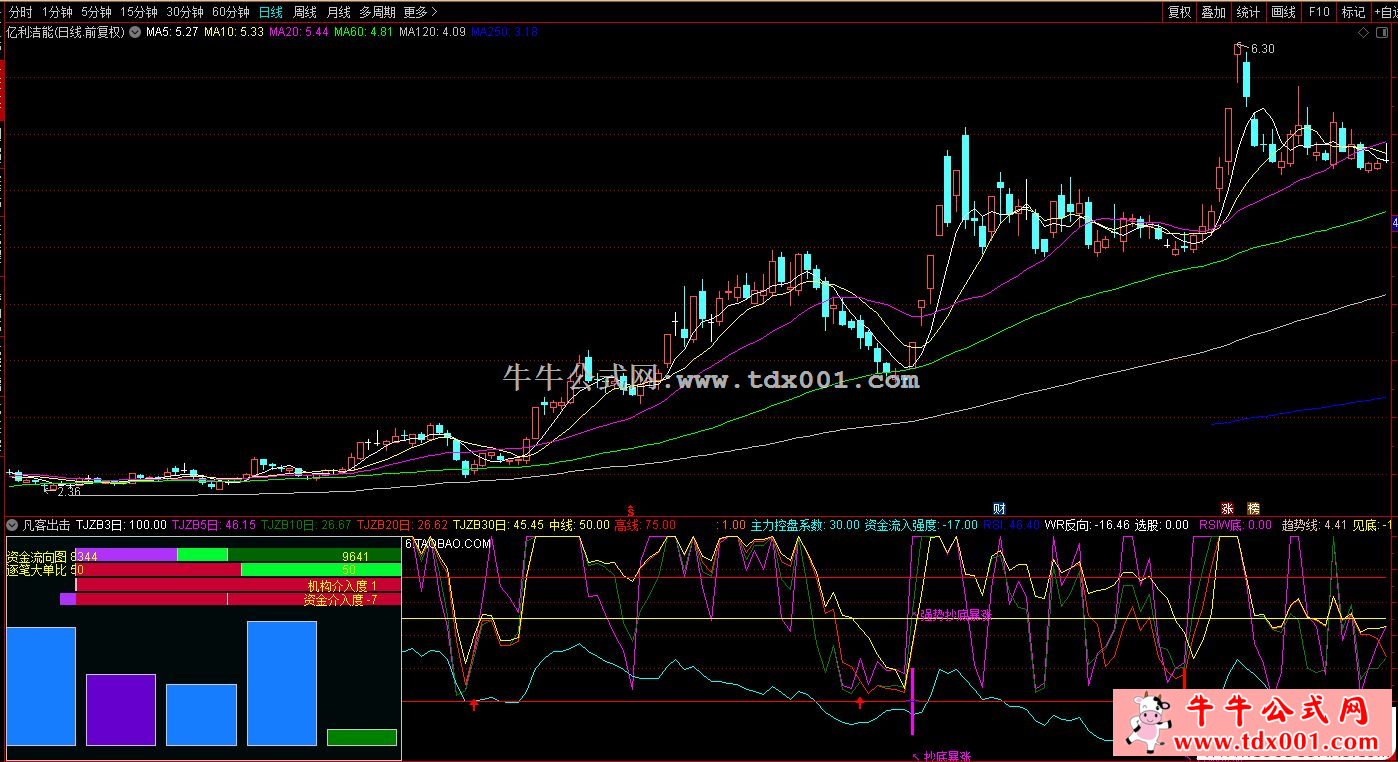The height and width of the screenshot is (762, 1398).
Task: Click the 叠加 overlay button
Action: pos(1213,12)
